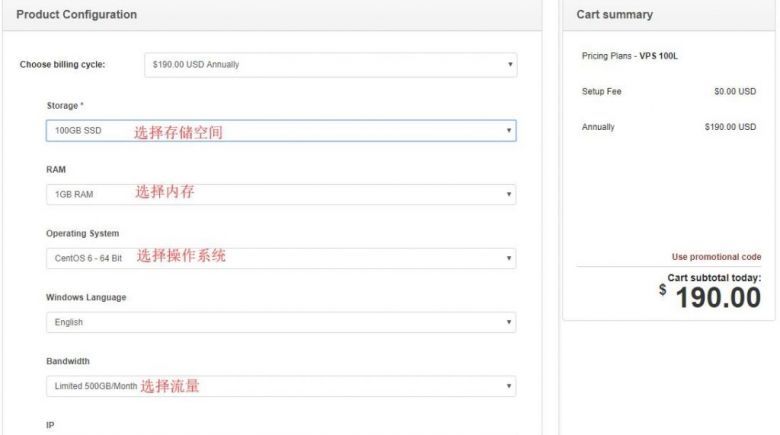
Task: Click the RAM field label
Action: [56, 170]
